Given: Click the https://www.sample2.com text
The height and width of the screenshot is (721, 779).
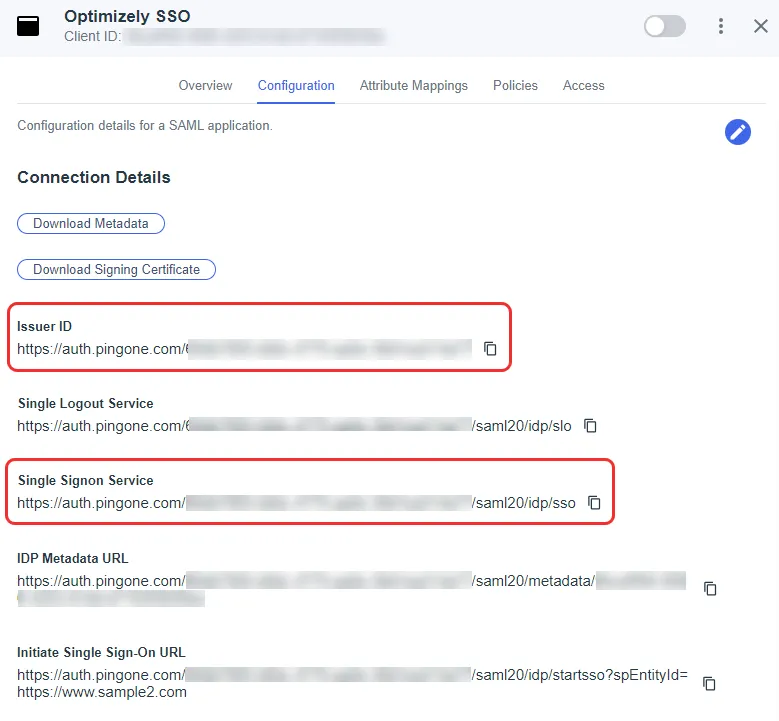Looking at the screenshot, I should coord(102,692).
